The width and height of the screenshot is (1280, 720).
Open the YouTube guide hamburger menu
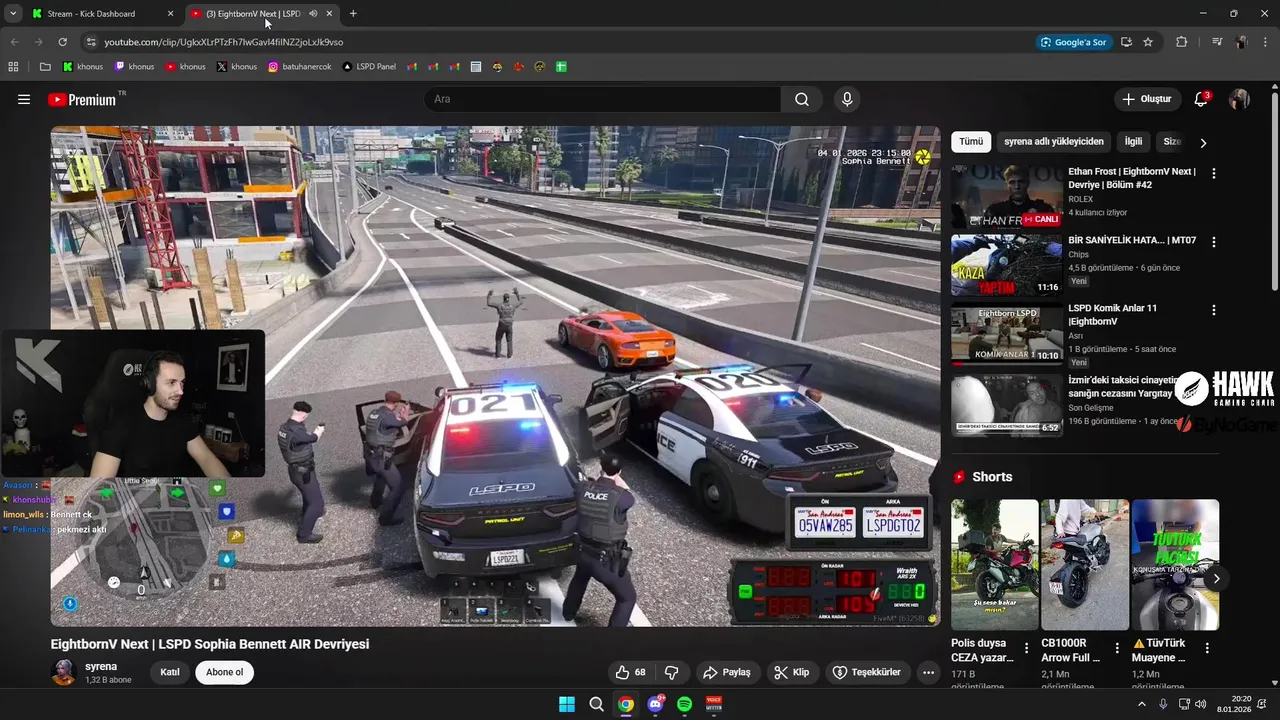point(24,99)
